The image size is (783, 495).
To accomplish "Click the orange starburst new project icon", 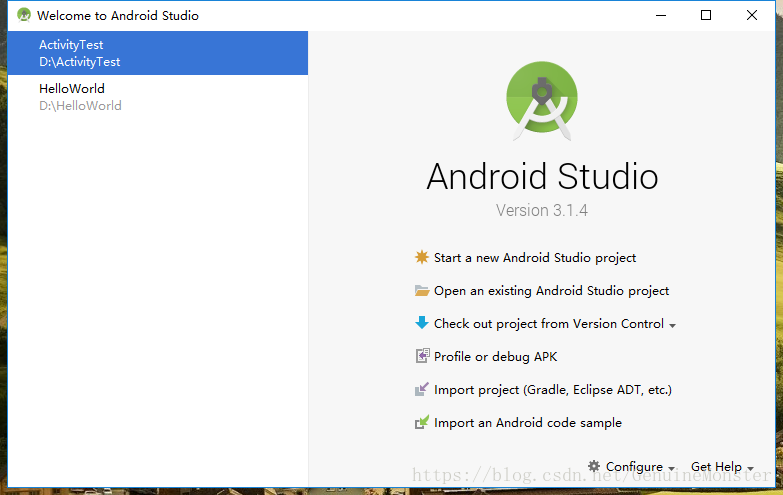I will point(422,257).
